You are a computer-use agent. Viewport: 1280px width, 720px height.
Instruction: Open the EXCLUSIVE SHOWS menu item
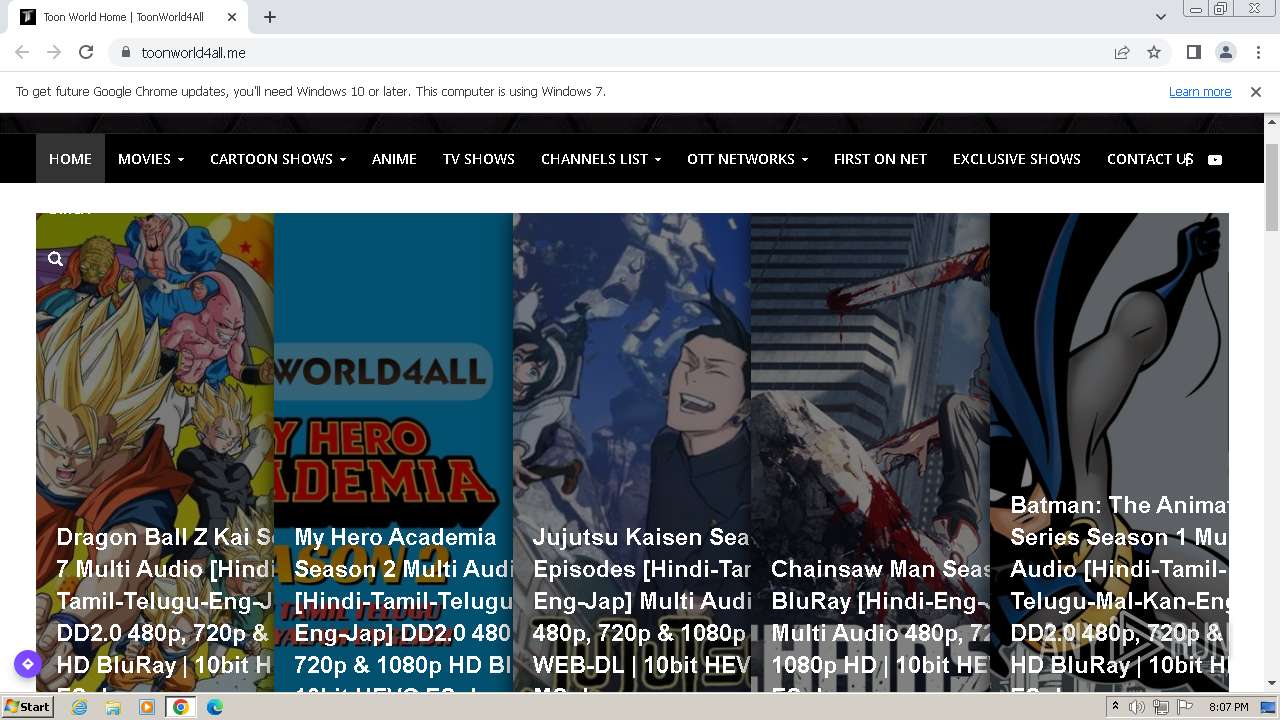[1017, 159]
